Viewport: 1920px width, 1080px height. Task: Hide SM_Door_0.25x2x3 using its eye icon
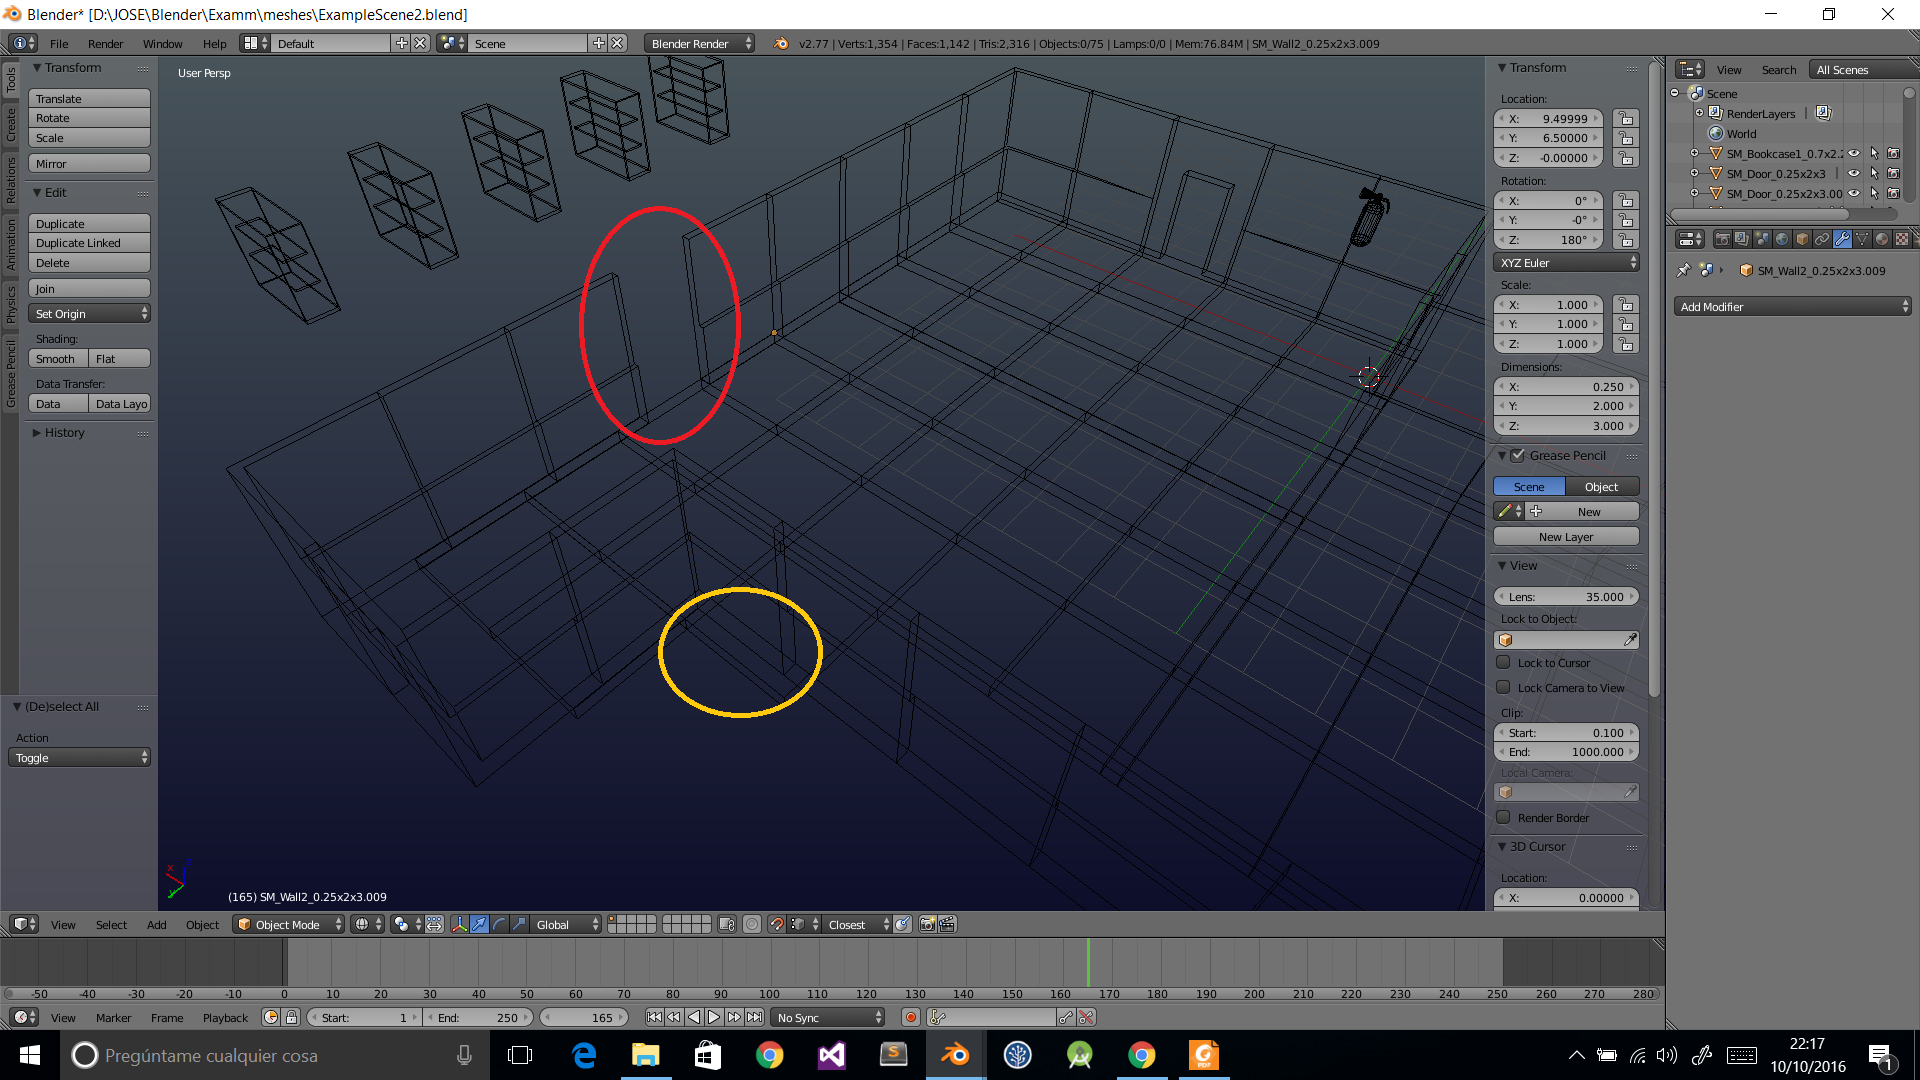point(1854,173)
